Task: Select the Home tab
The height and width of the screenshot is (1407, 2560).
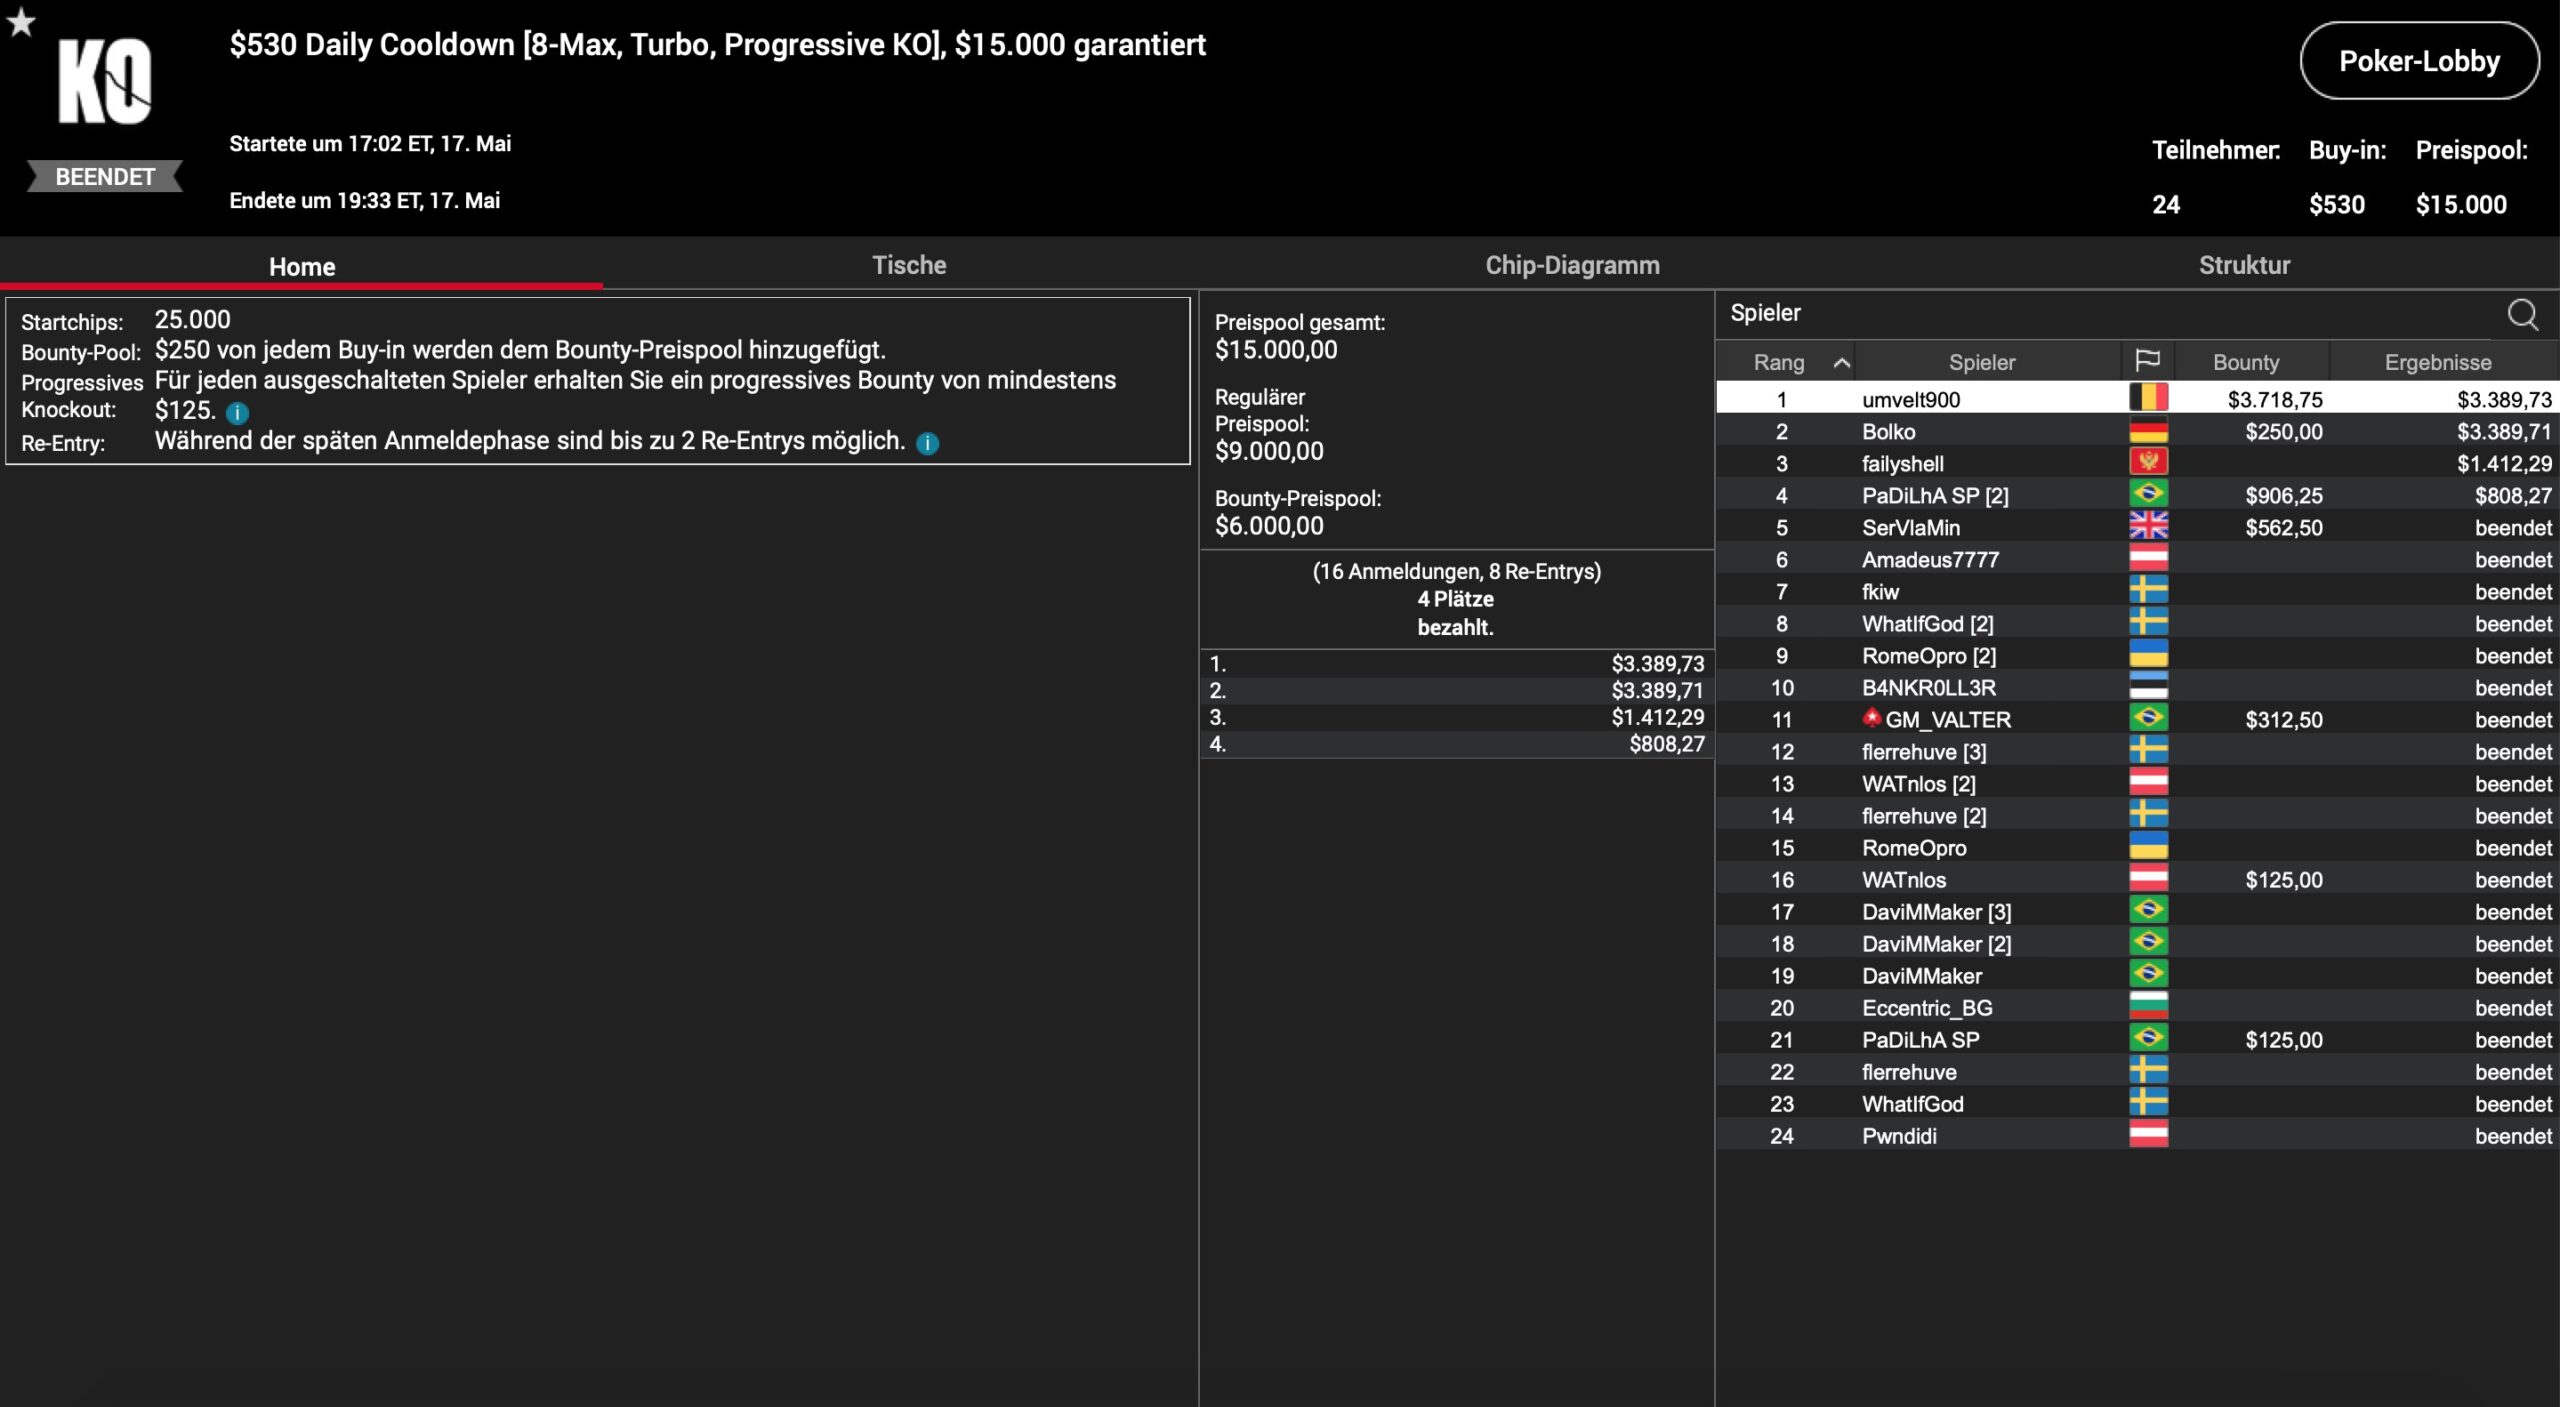Action: [301, 266]
